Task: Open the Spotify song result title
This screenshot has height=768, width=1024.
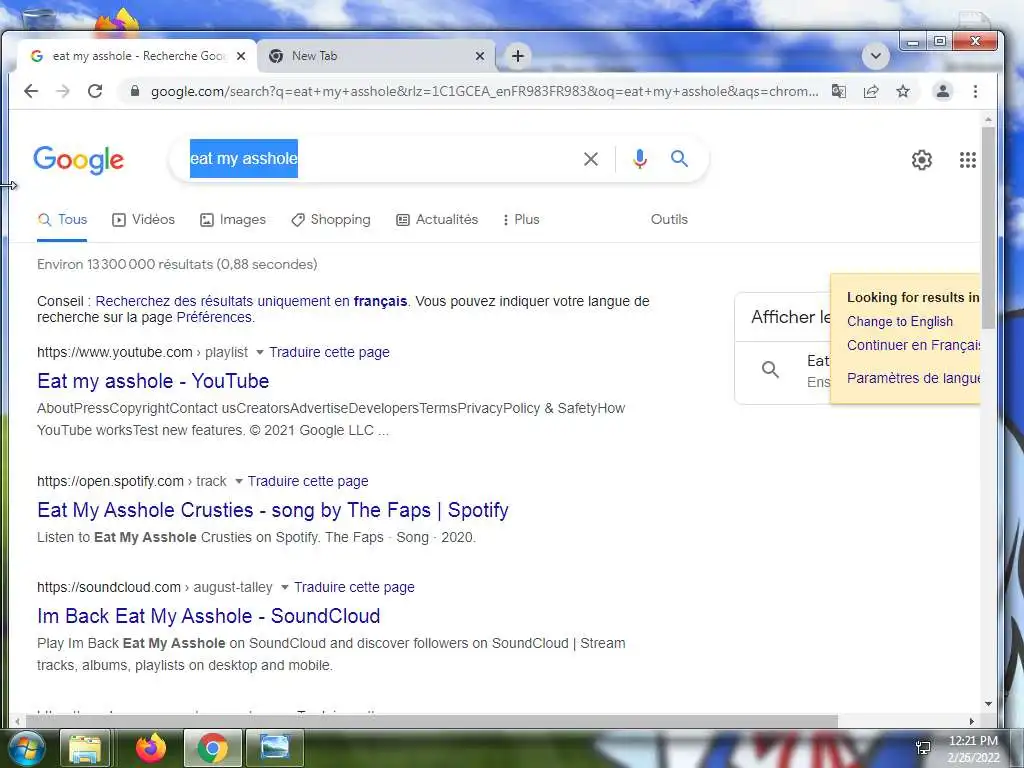Action: (272, 510)
